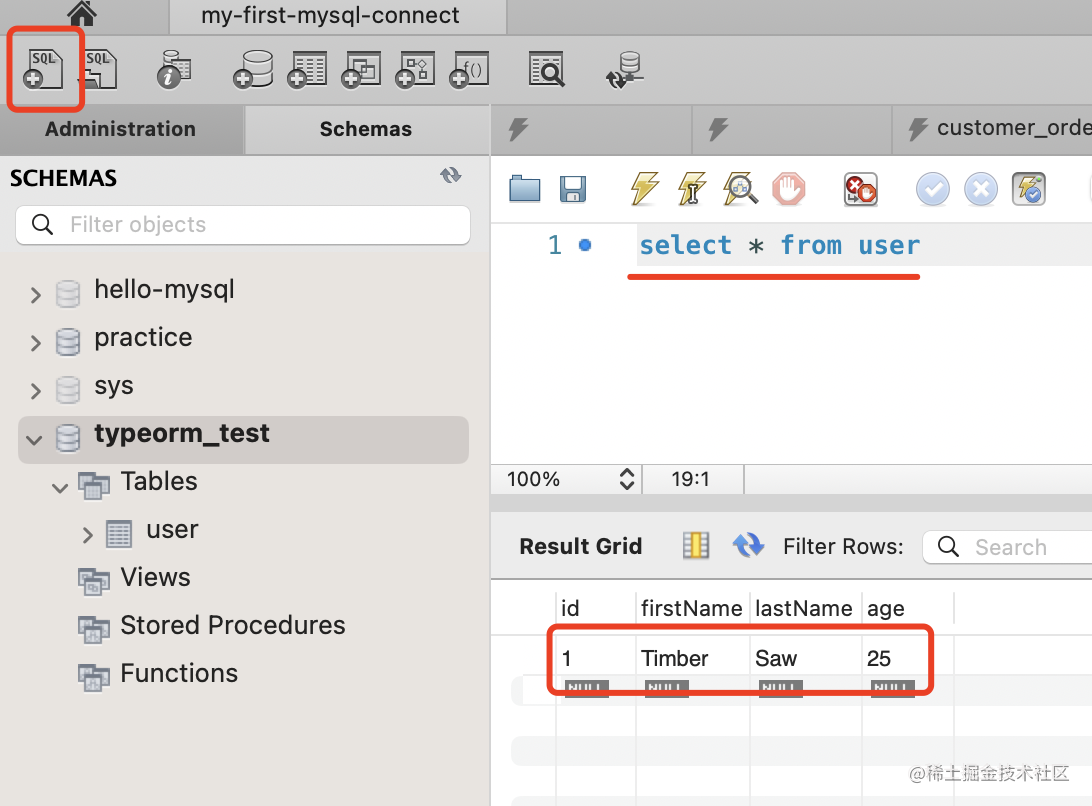The width and height of the screenshot is (1092, 806).
Task: Toggle result grid wrap cell content icon
Action: 695,545
